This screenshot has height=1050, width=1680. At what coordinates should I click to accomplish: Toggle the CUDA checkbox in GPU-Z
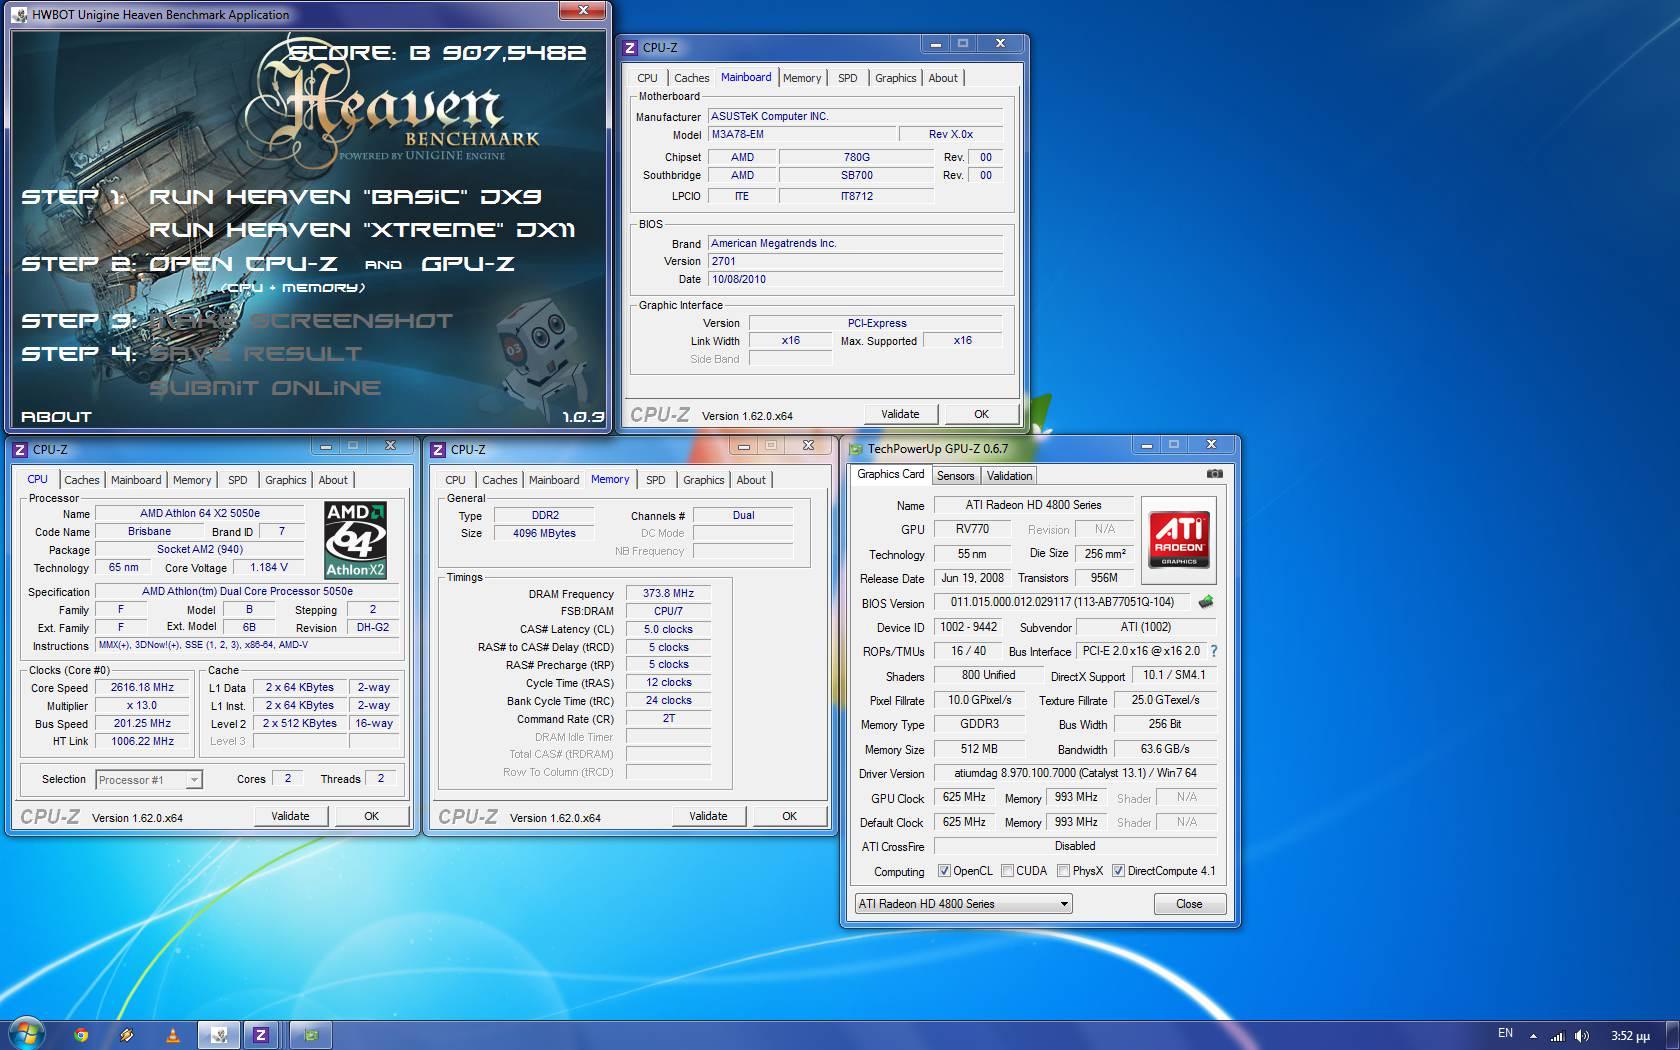coord(1007,871)
